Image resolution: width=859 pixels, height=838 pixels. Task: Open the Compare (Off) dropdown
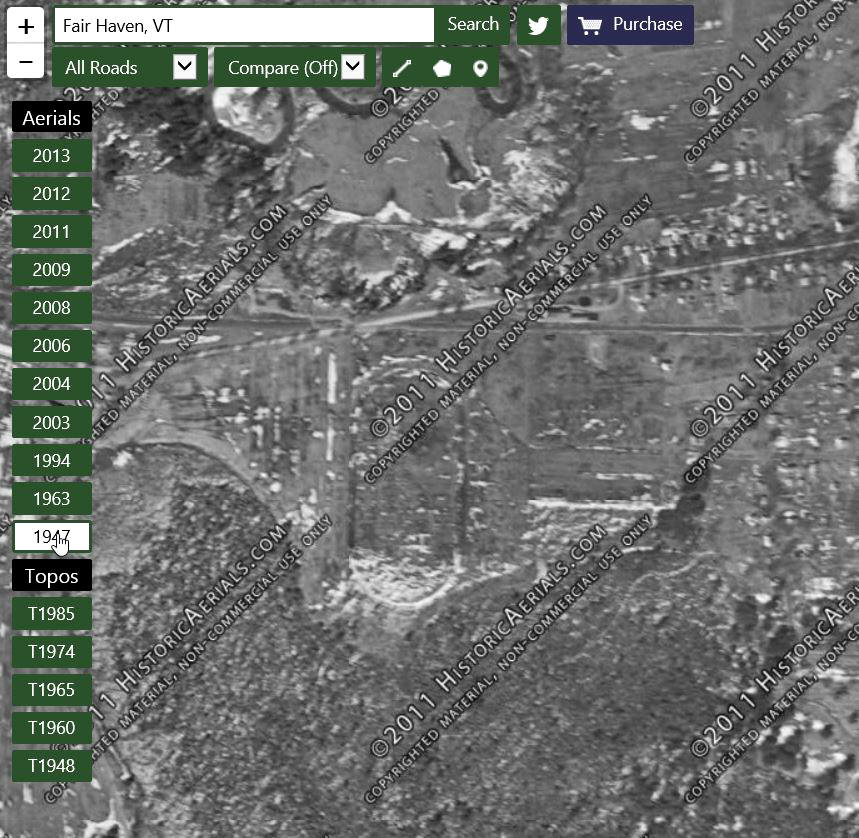(295, 67)
